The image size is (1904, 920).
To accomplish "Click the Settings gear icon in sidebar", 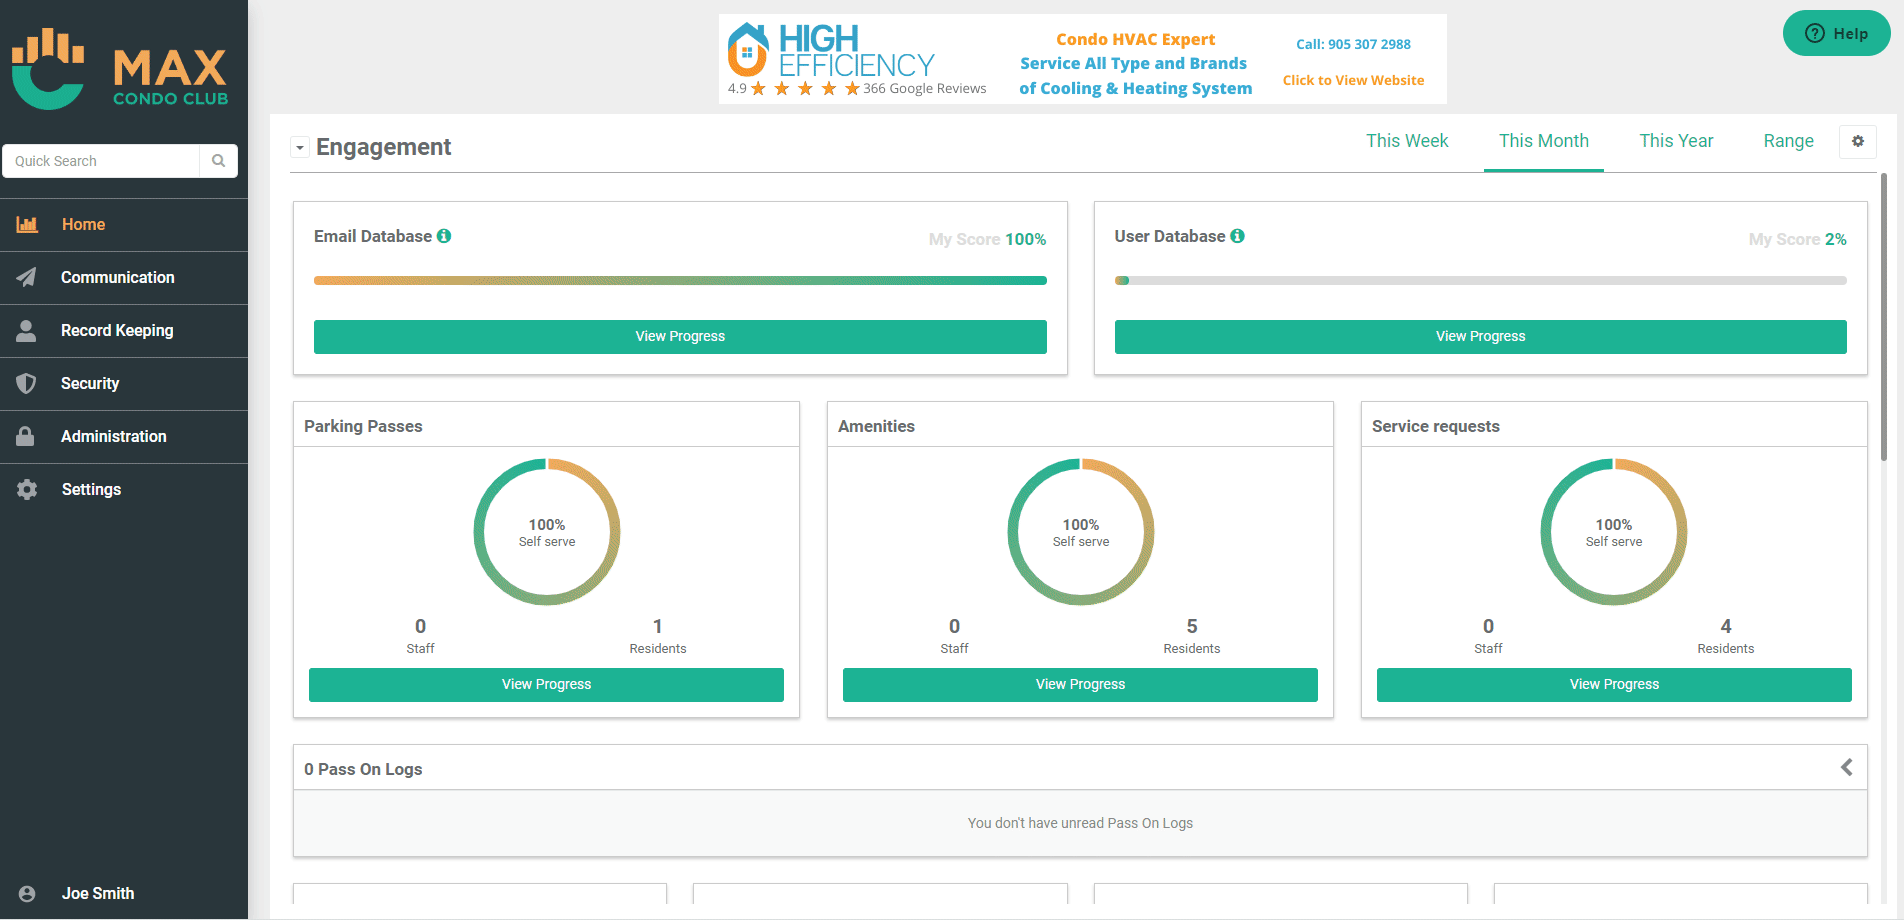I will point(27,490).
